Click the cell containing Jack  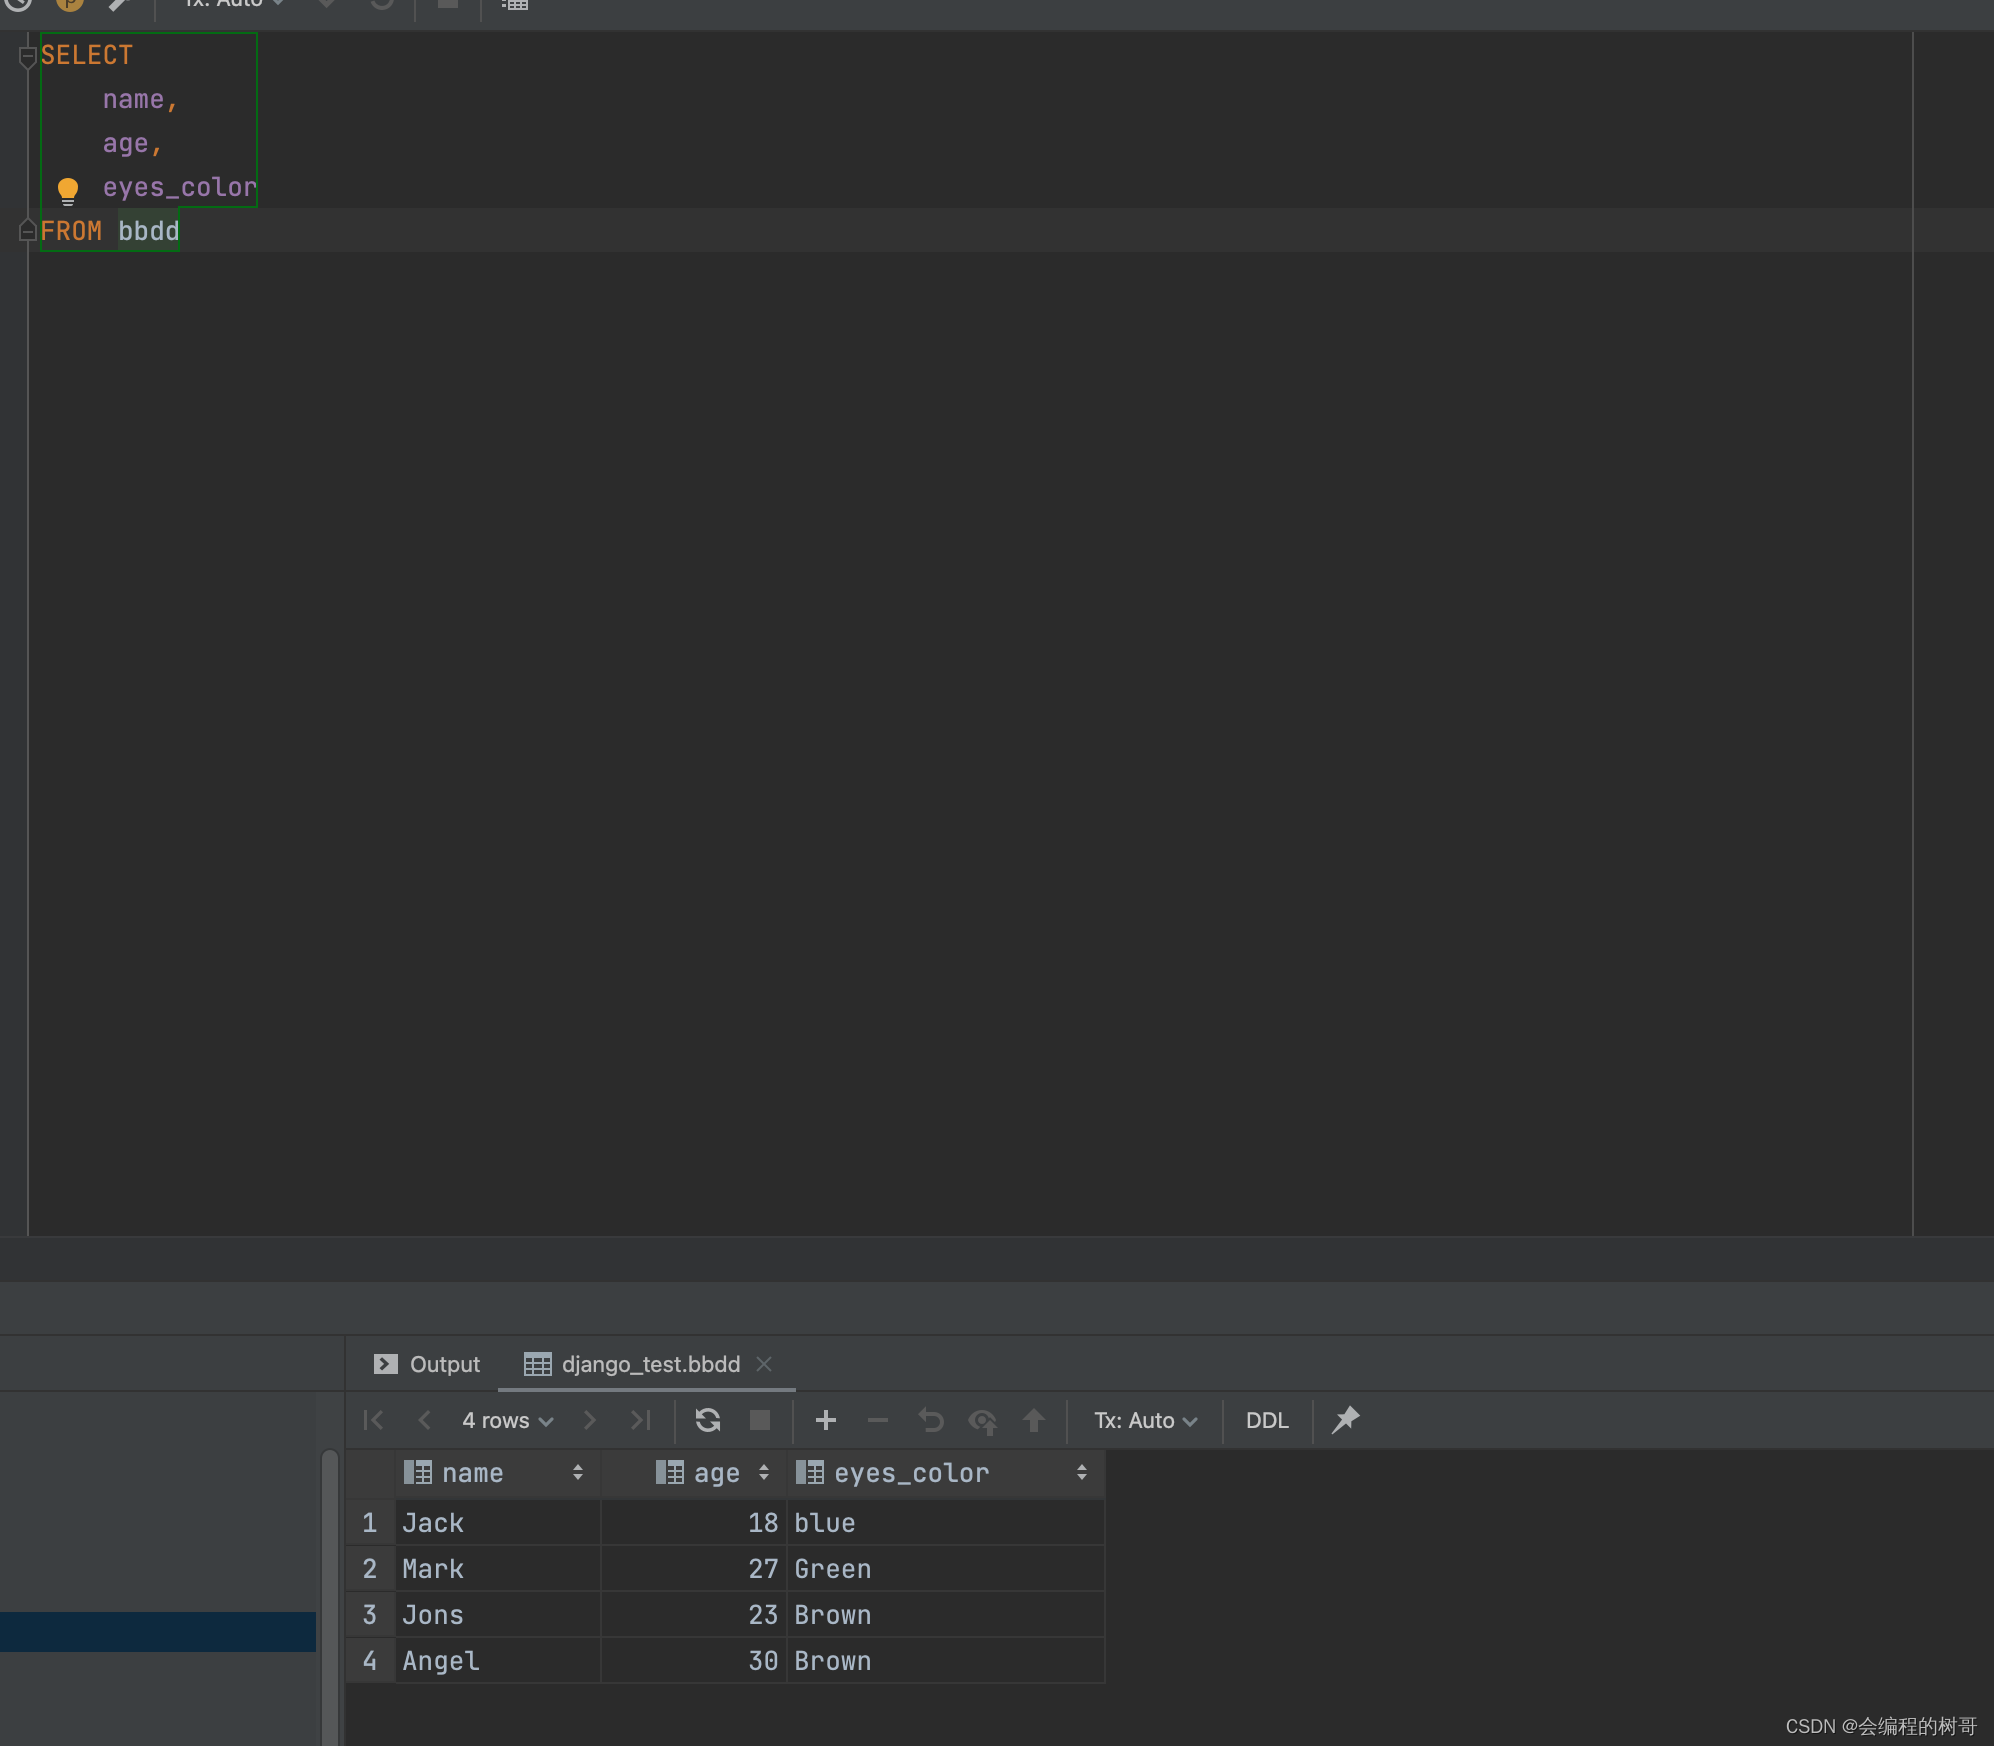498,1523
